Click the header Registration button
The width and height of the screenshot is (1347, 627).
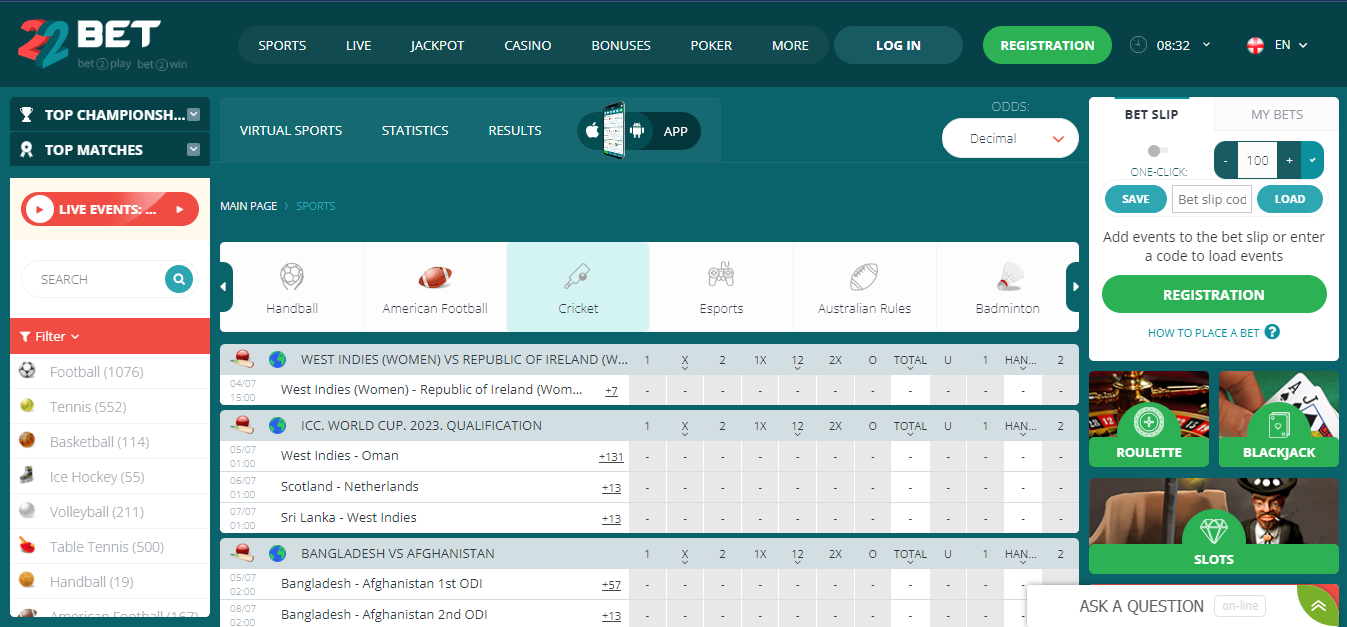[1047, 45]
